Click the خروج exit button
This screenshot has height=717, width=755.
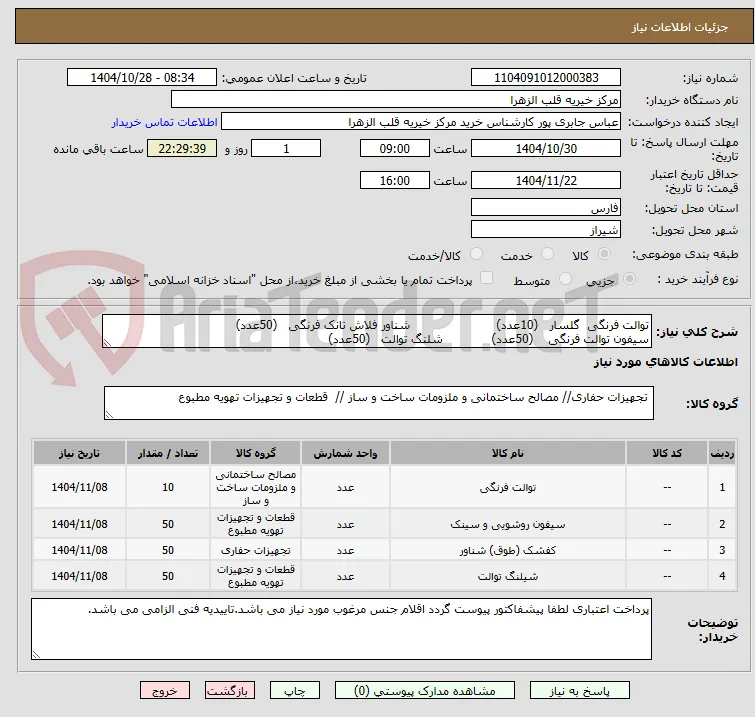[165, 691]
